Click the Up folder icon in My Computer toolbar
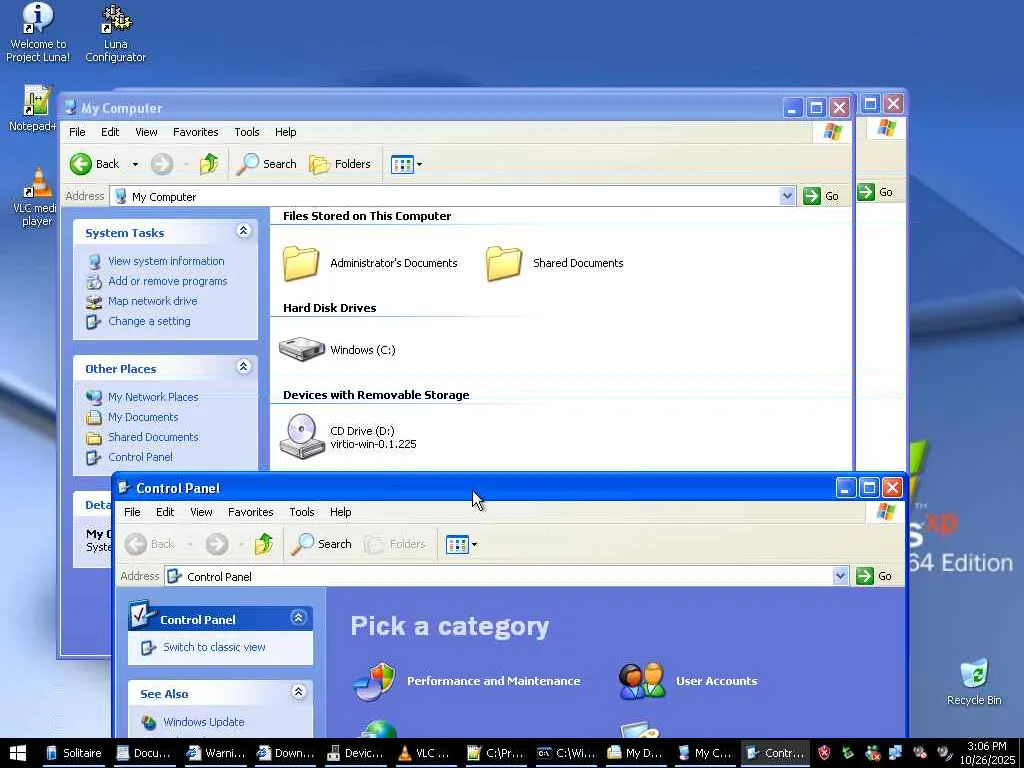This screenshot has width=1024, height=768. coord(209,164)
